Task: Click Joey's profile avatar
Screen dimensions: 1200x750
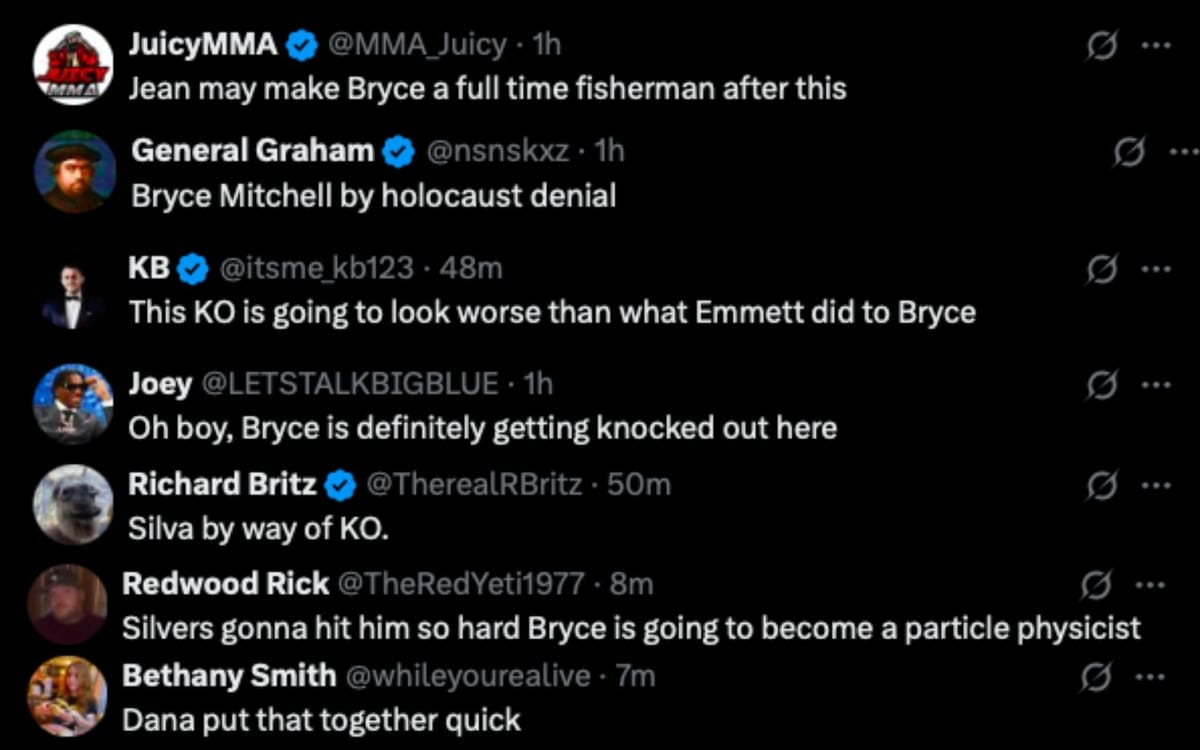Action: point(75,403)
